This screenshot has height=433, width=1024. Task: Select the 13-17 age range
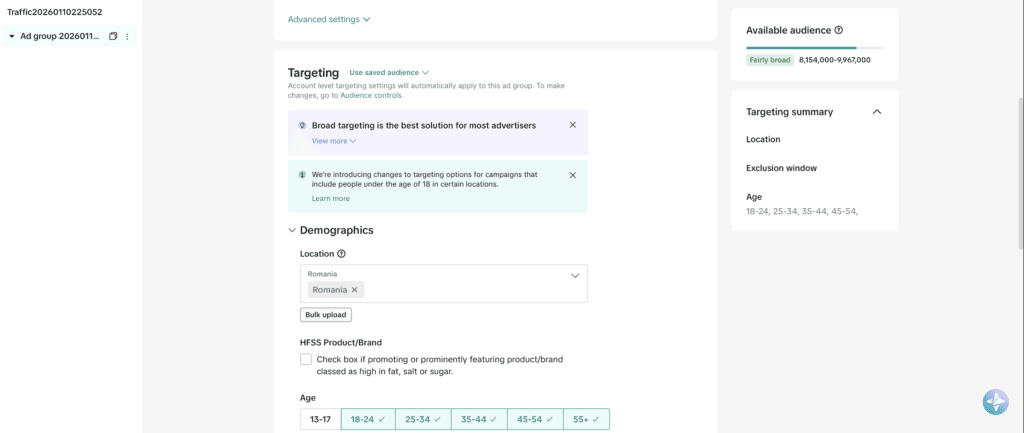(320, 419)
